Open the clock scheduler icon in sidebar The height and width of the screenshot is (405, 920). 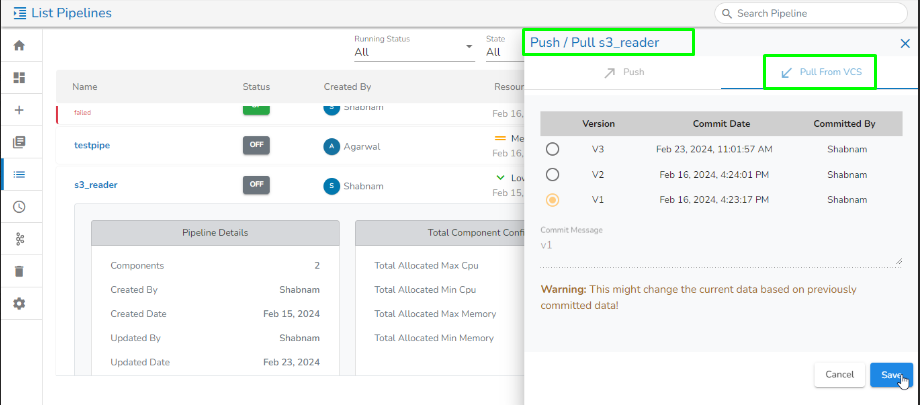coord(19,207)
